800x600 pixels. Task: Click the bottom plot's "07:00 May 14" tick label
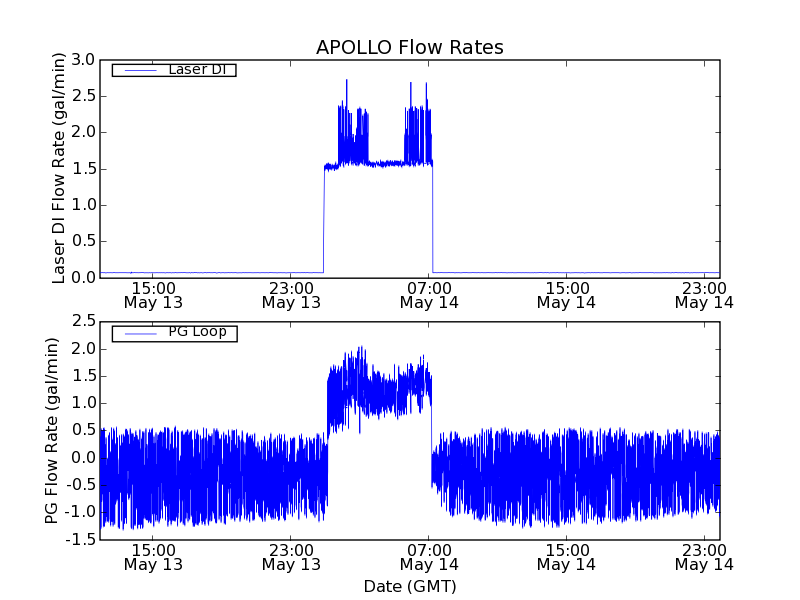click(x=429, y=557)
